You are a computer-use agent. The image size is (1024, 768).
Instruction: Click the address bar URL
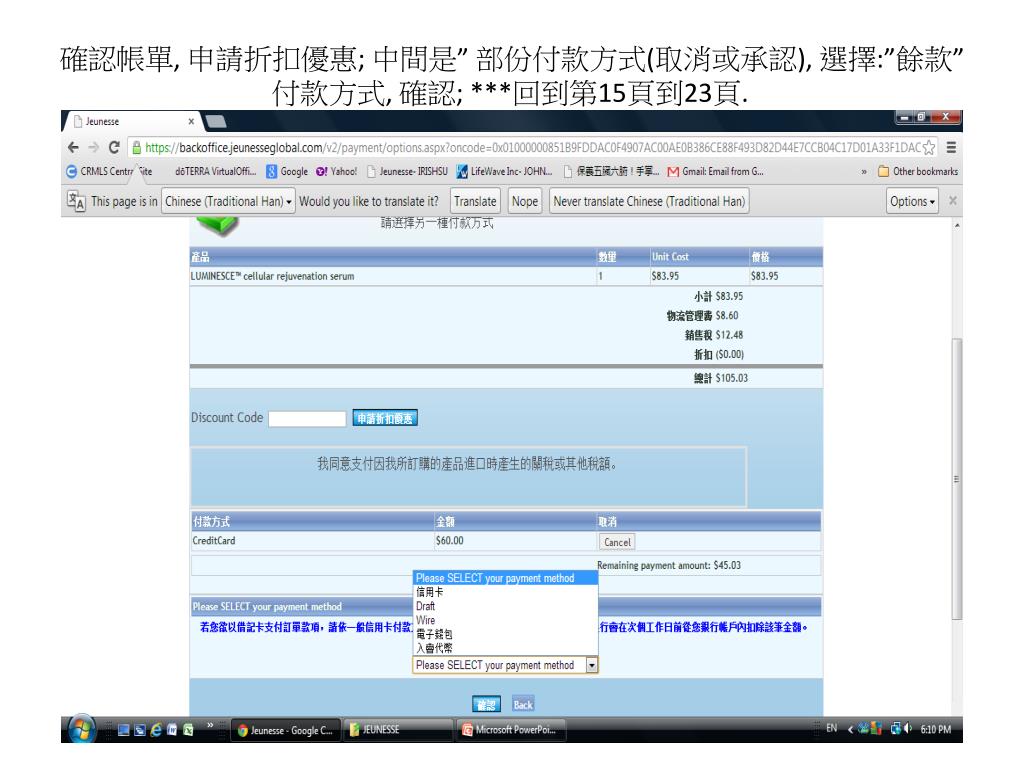pyautogui.click(x=532, y=148)
